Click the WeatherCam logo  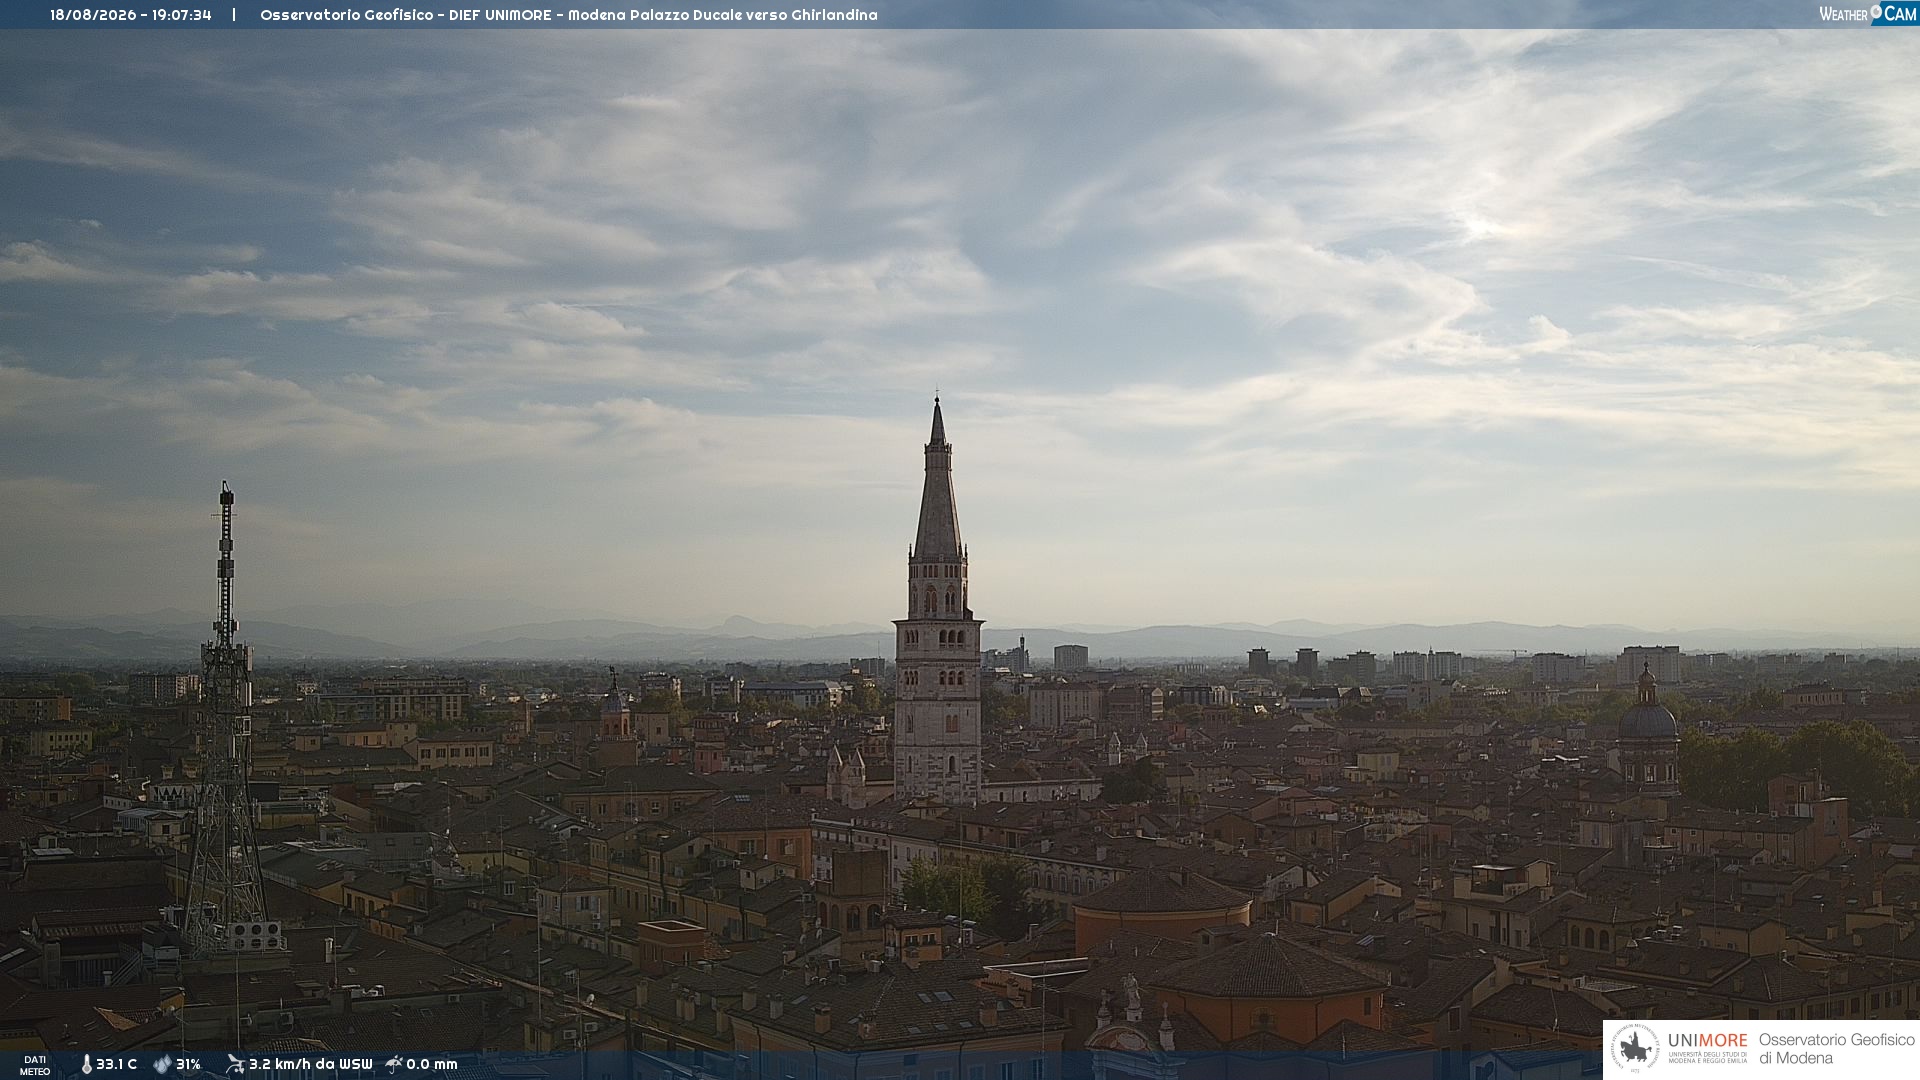pos(1868,14)
